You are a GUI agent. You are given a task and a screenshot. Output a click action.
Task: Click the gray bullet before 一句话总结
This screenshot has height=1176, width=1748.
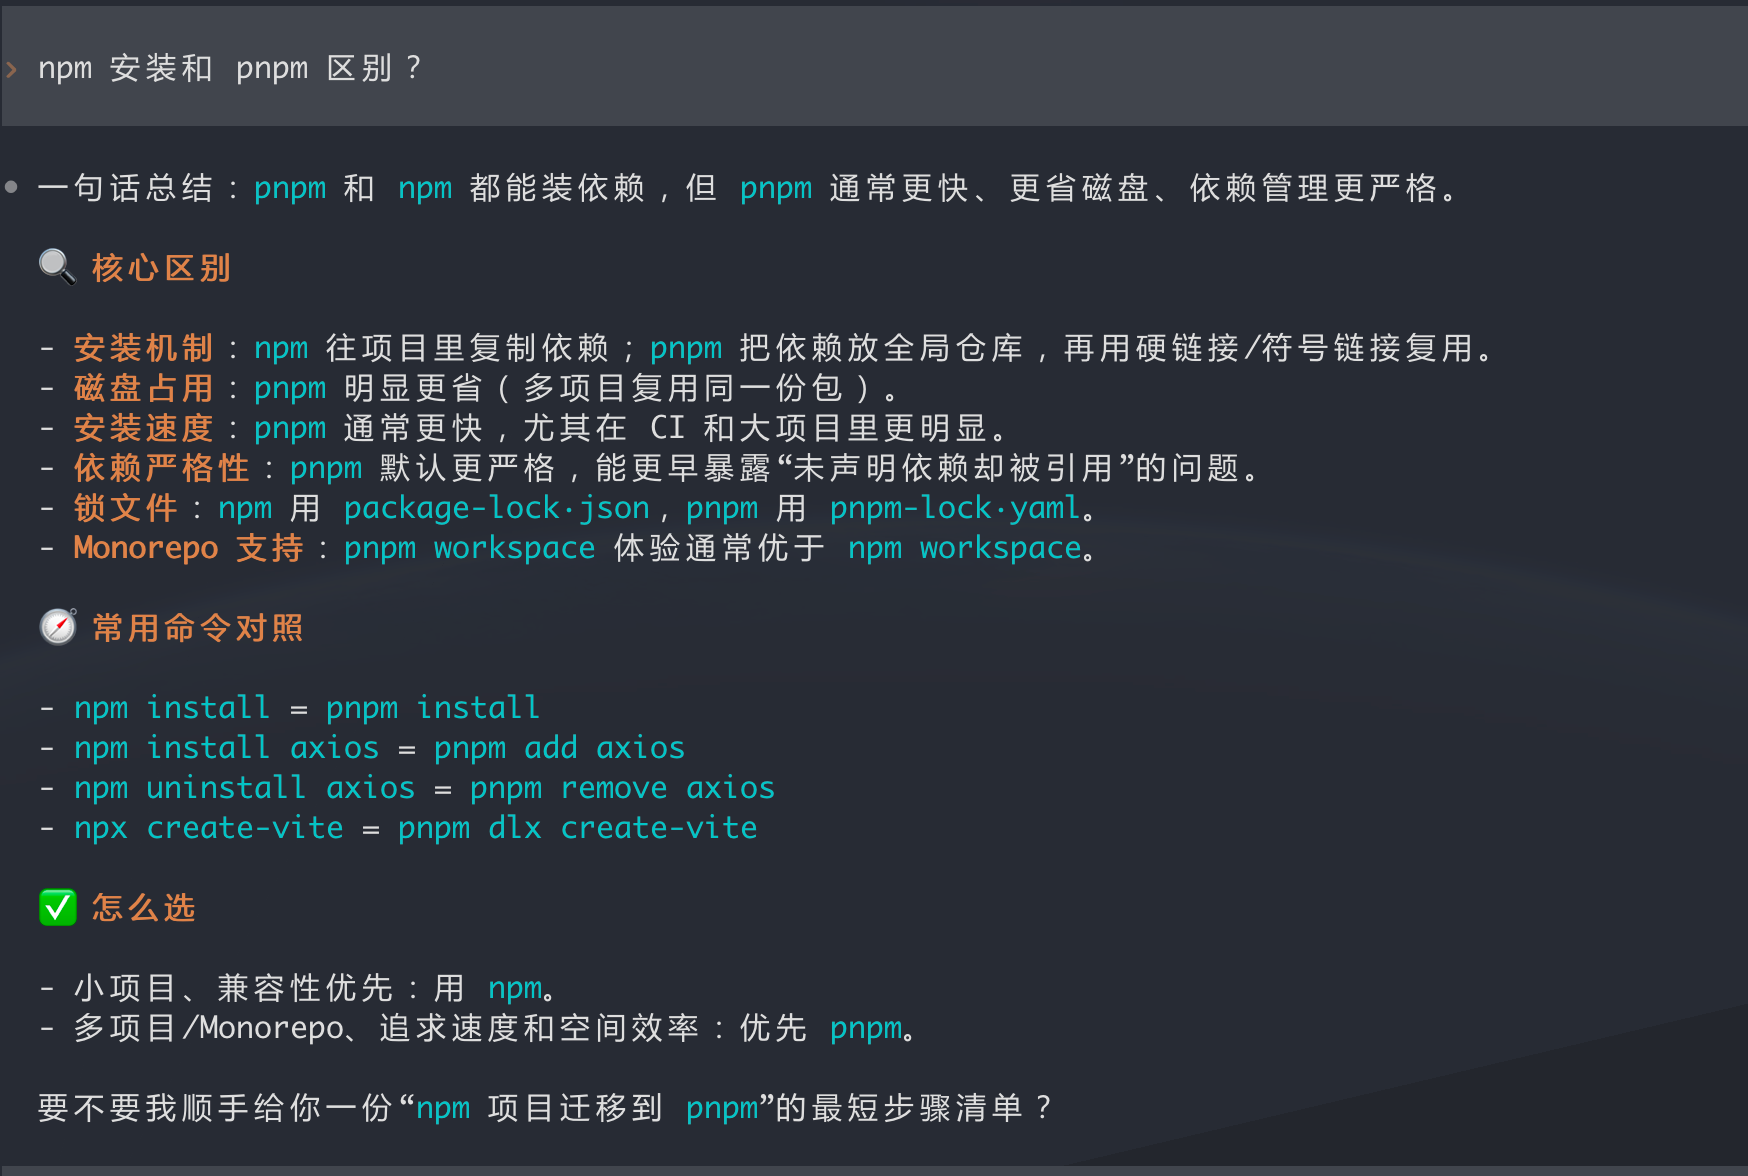tap(11, 187)
